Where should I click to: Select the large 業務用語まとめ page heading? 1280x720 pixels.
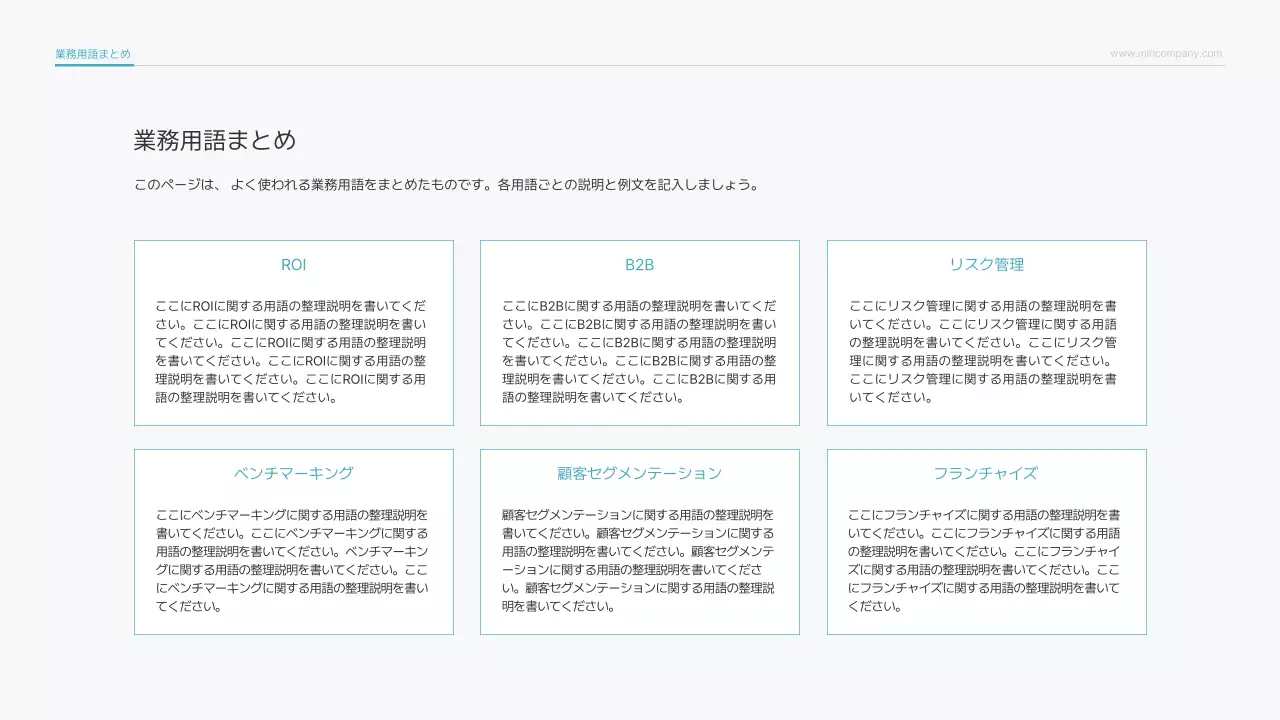[215, 140]
